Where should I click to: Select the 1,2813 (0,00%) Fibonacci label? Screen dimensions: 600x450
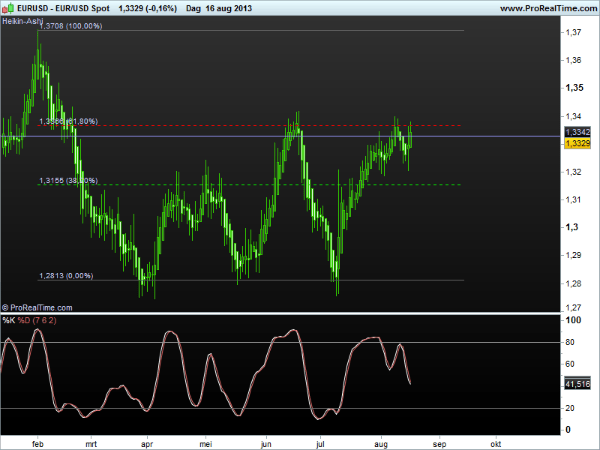pyautogui.click(x=66, y=276)
